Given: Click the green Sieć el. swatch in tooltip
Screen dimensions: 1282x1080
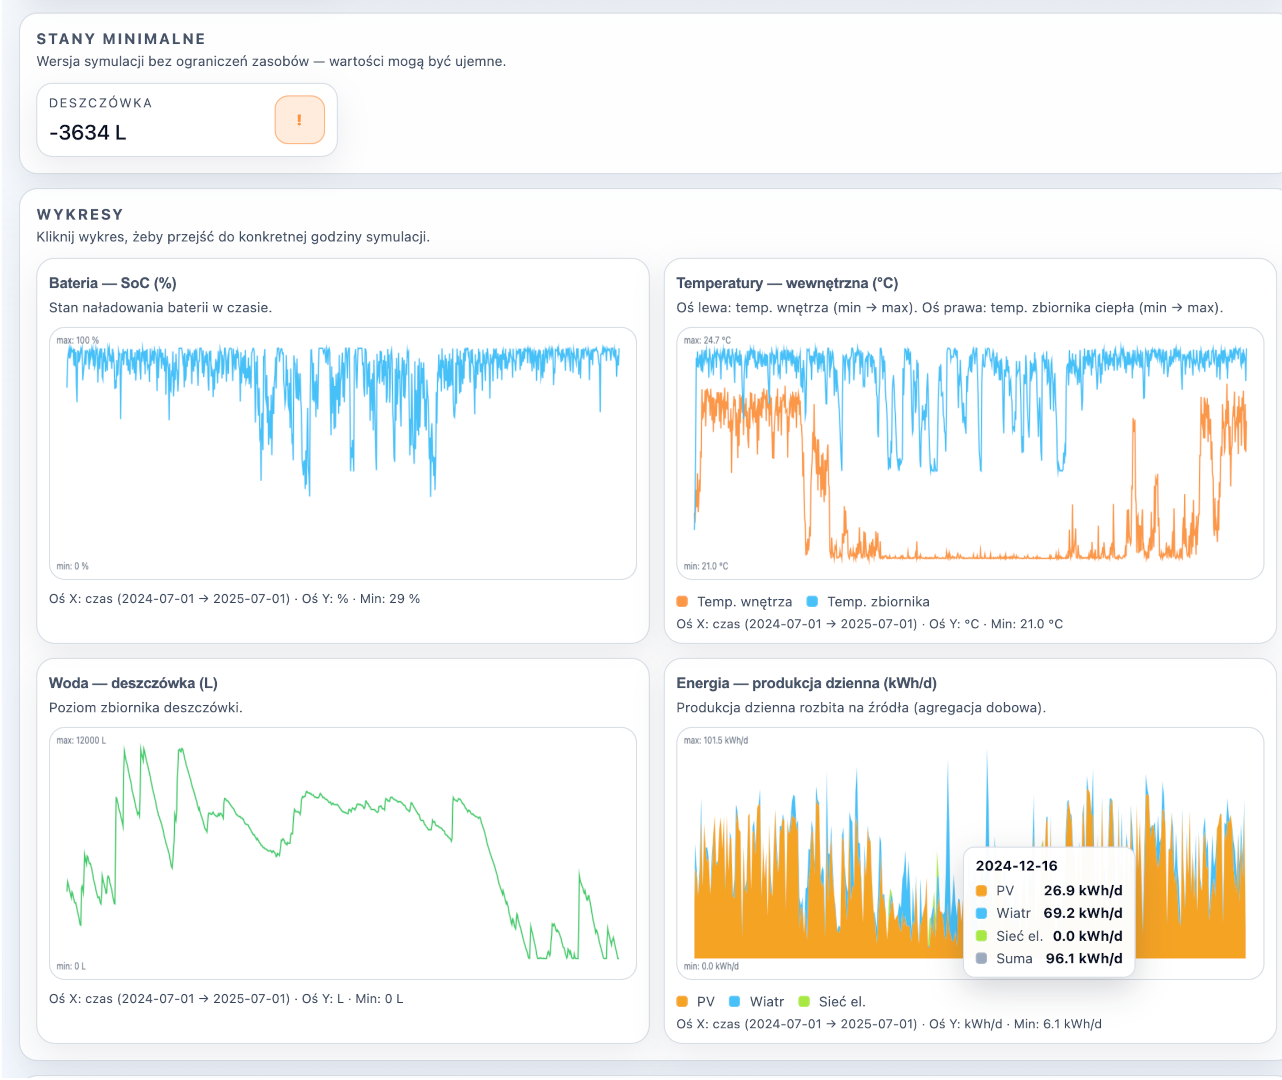Looking at the screenshot, I should pos(982,936).
